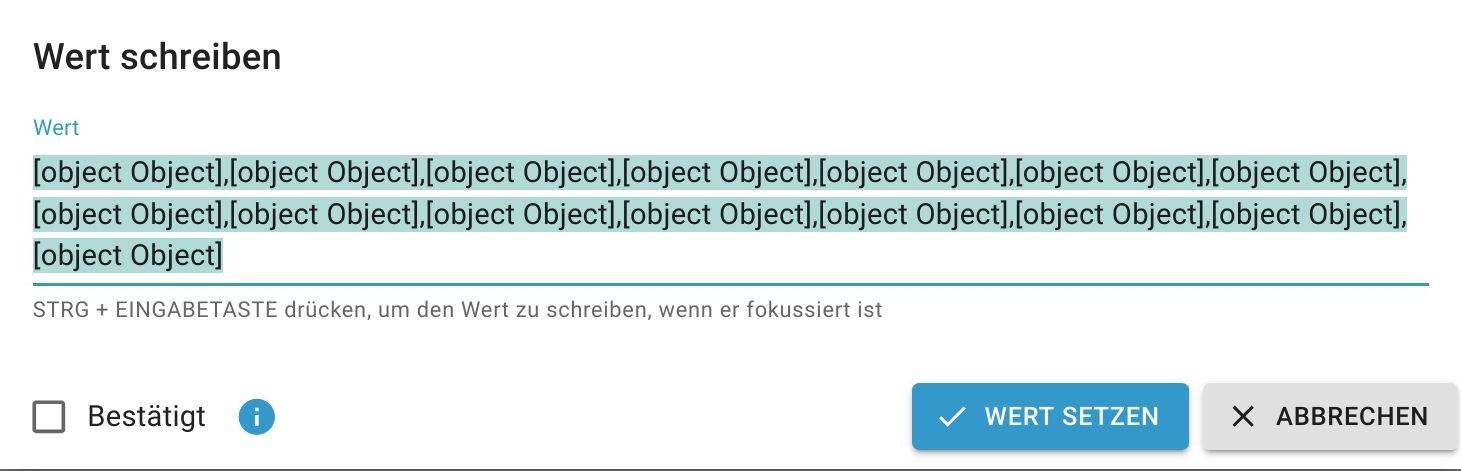Click the last entry on the first line
This screenshot has height=471, width=1461.
[1304, 173]
